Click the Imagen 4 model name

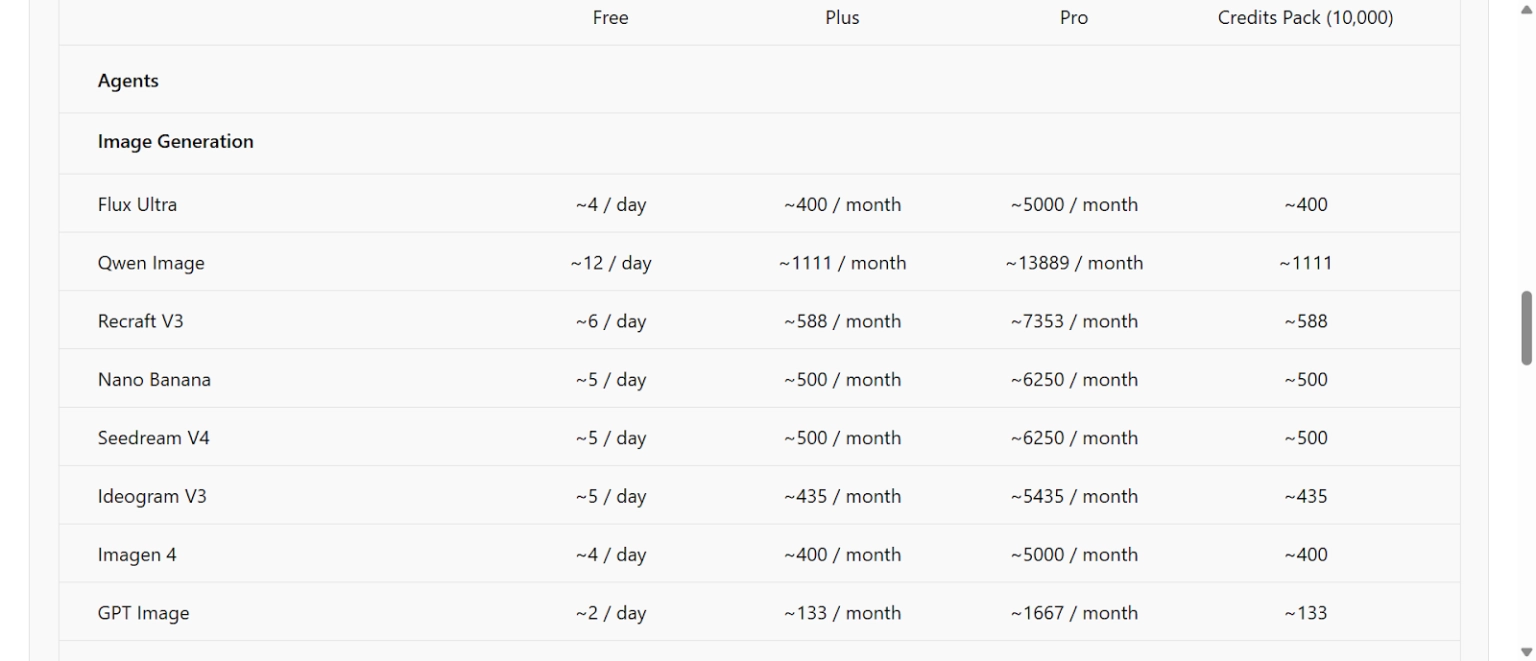pos(137,555)
